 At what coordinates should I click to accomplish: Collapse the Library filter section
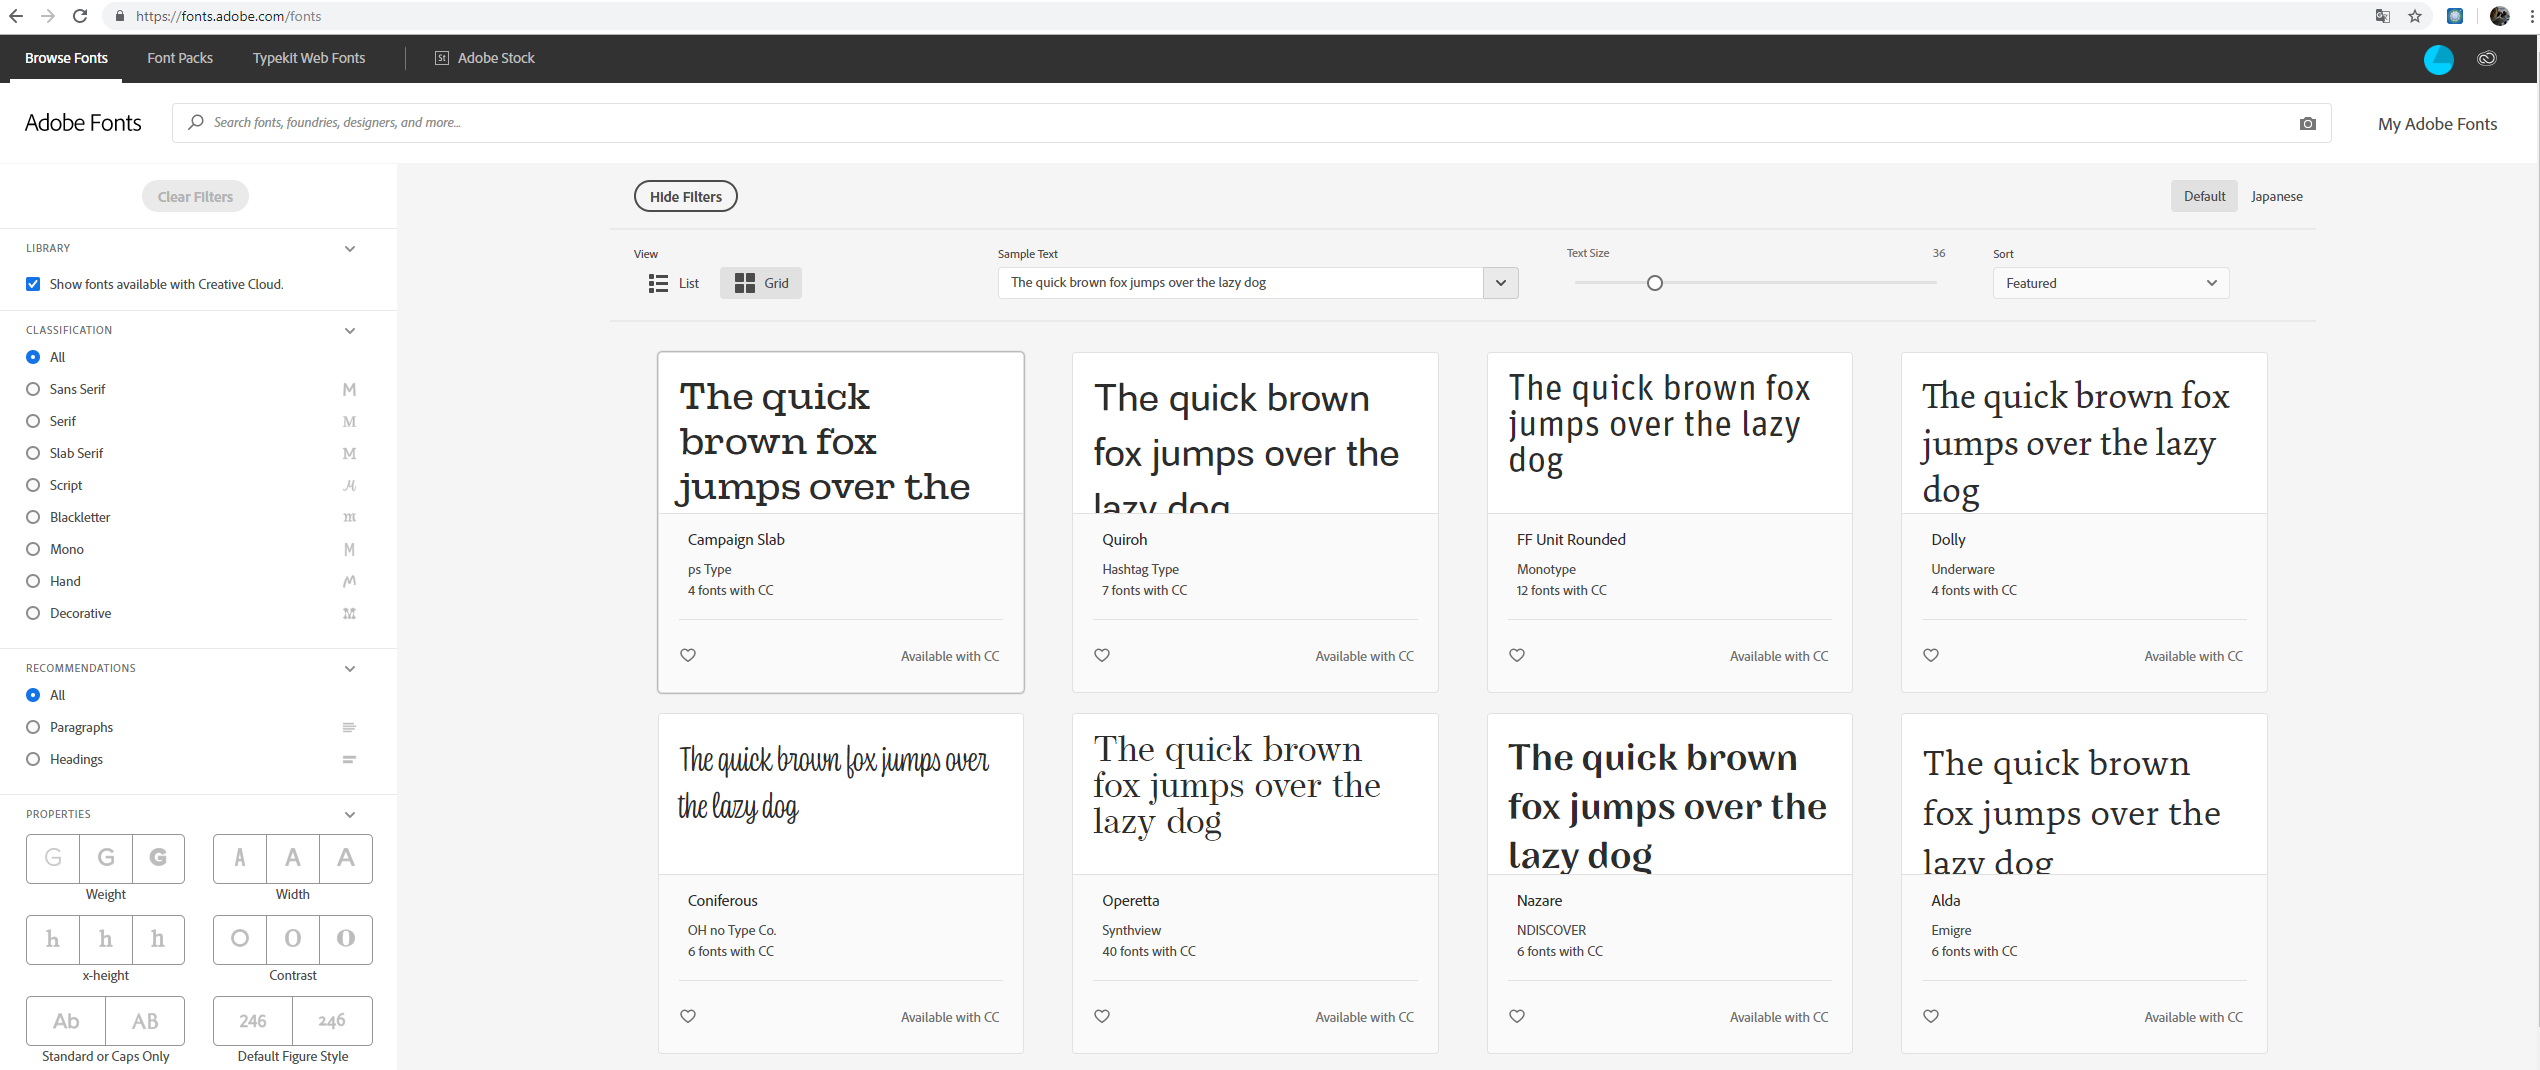[x=350, y=249]
